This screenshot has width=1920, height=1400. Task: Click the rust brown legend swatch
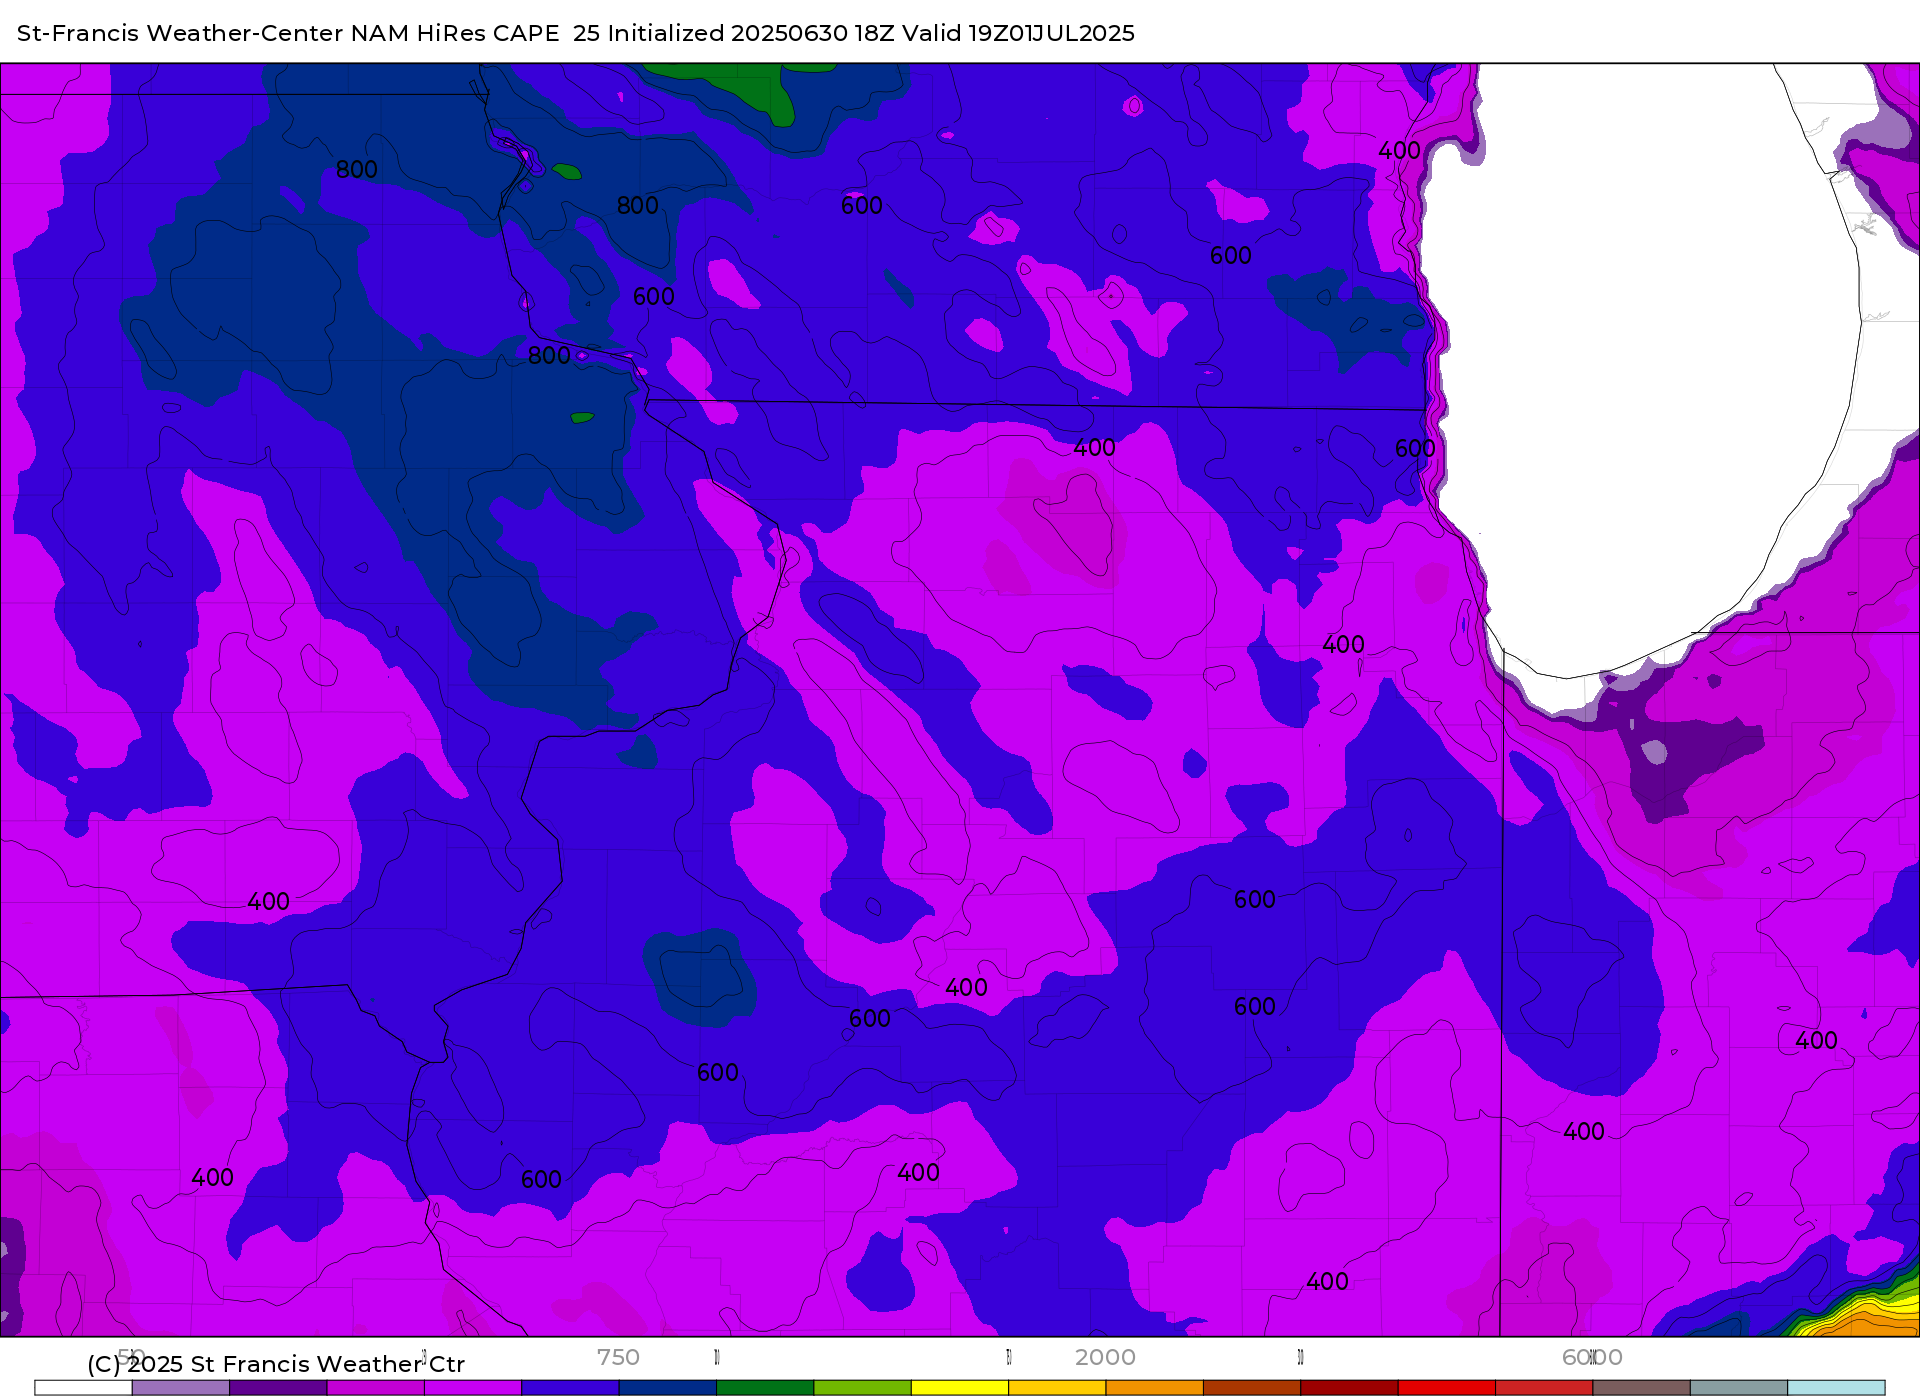1252,1388
